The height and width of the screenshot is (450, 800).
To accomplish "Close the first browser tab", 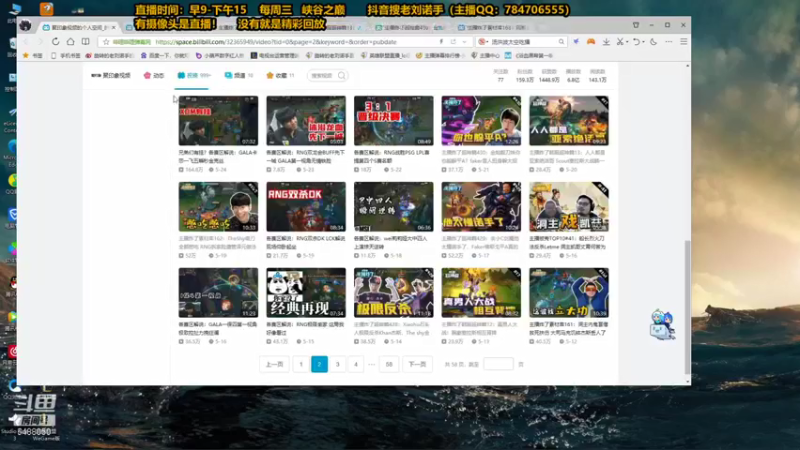I will tap(113, 28).
